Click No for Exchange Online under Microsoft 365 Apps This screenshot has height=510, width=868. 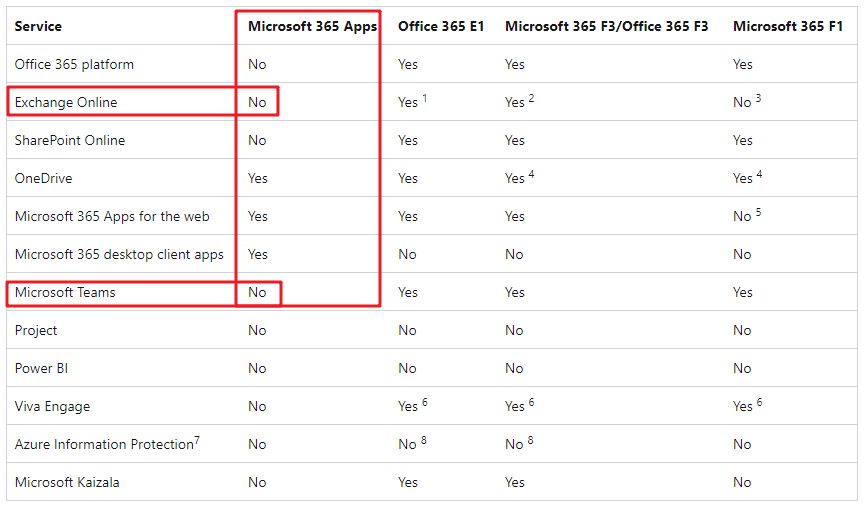click(257, 102)
